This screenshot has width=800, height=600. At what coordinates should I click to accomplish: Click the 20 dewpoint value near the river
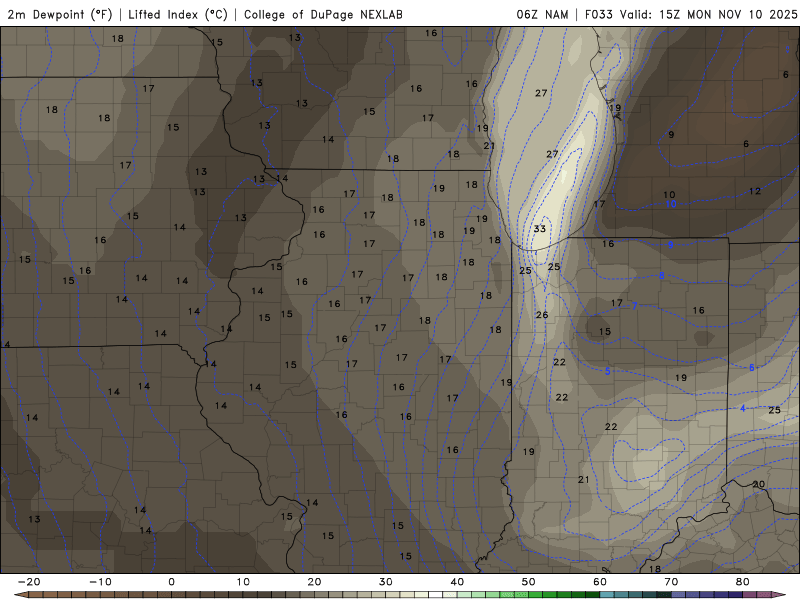click(759, 484)
